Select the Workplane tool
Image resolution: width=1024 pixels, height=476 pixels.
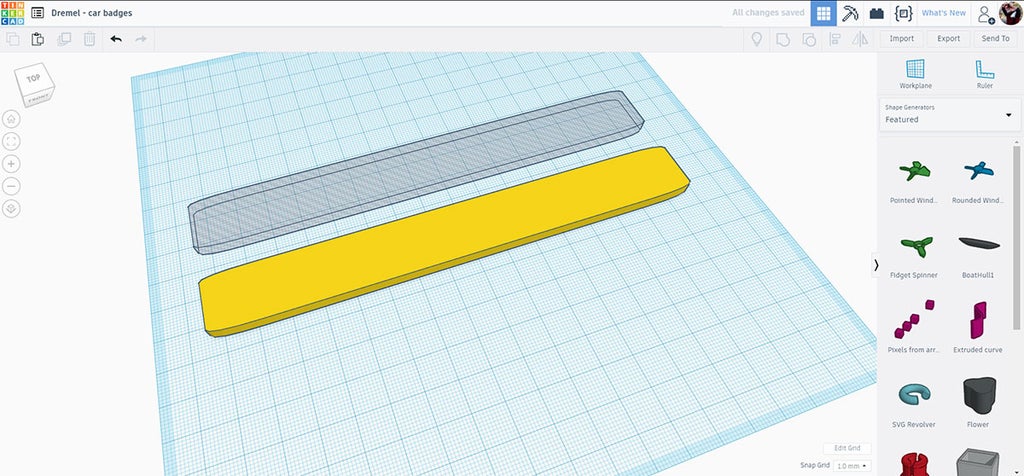[x=915, y=74]
